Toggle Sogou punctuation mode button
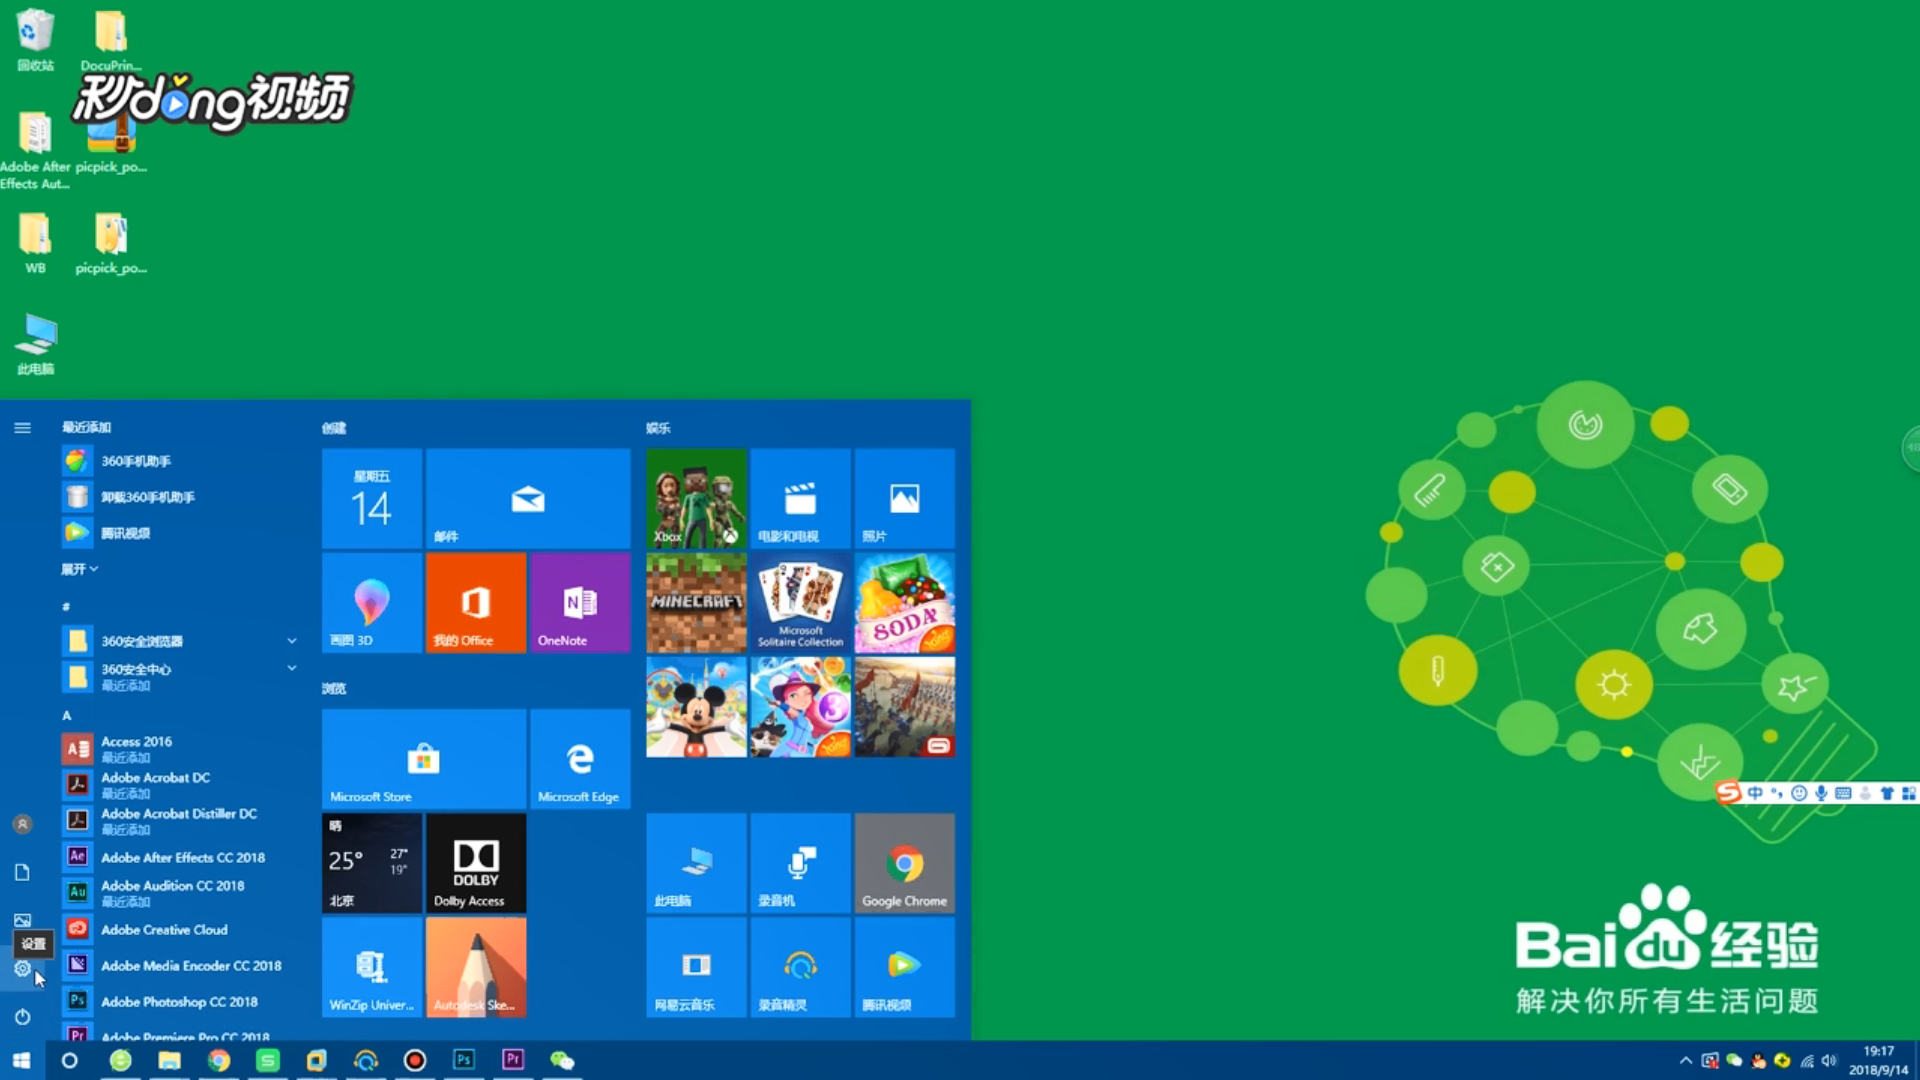The image size is (1920, 1080). pyautogui.click(x=1777, y=793)
